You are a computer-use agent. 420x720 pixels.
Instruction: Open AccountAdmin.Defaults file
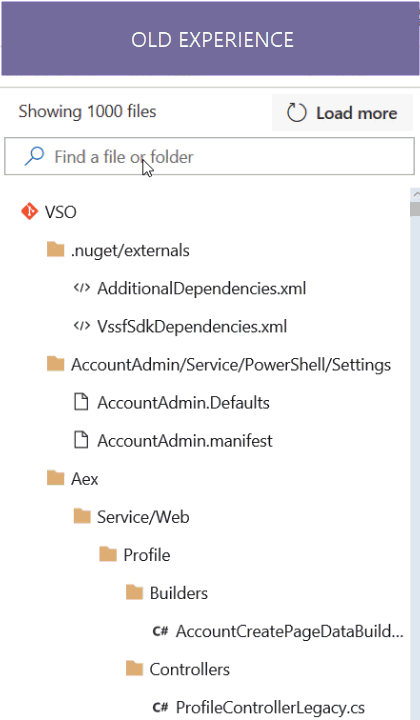[x=183, y=403]
